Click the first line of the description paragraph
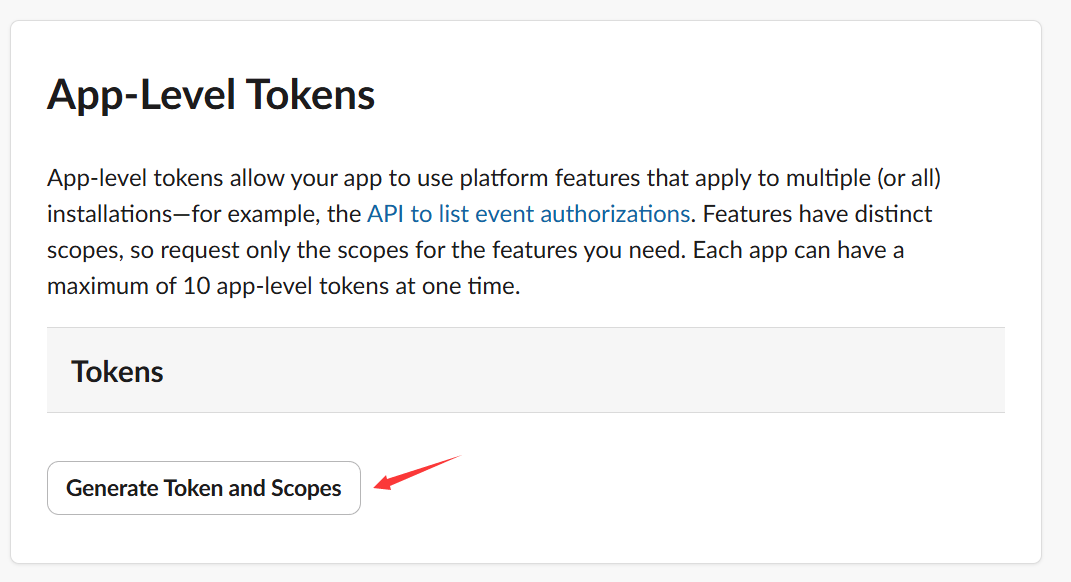Screen dimensions: 1071x582 494,178
